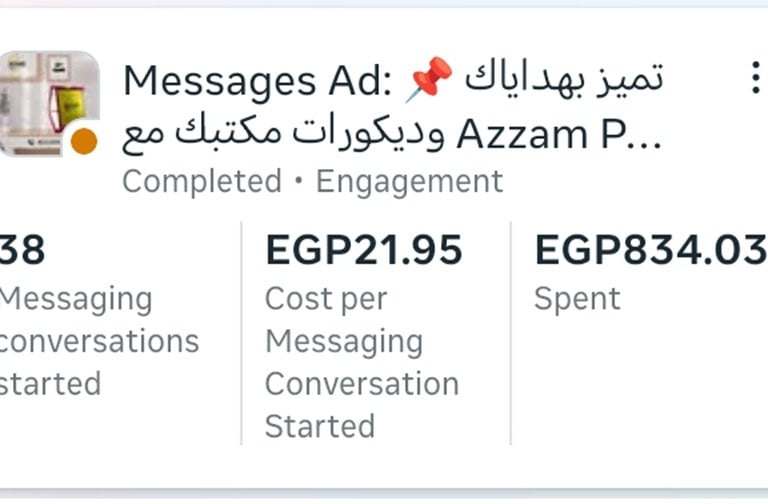Click the "Messages Ad:" title text
Viewport: 768px width, 504px height.
(258, 81)
